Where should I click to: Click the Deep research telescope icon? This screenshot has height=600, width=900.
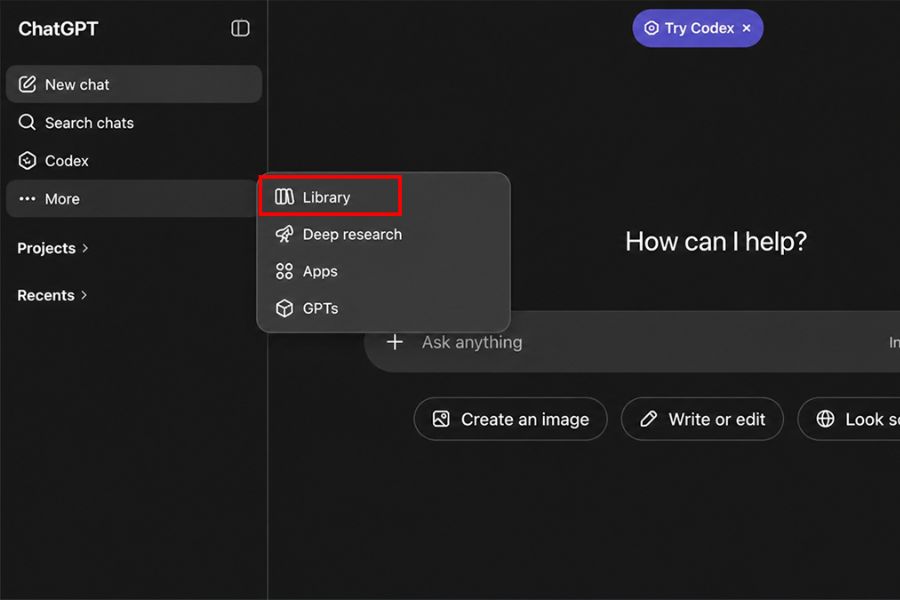click(284, 234)
